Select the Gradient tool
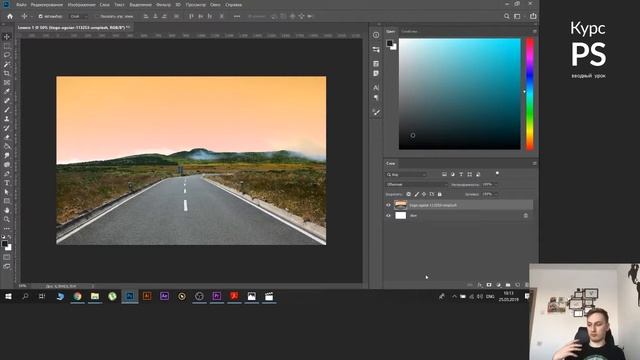 7,146
